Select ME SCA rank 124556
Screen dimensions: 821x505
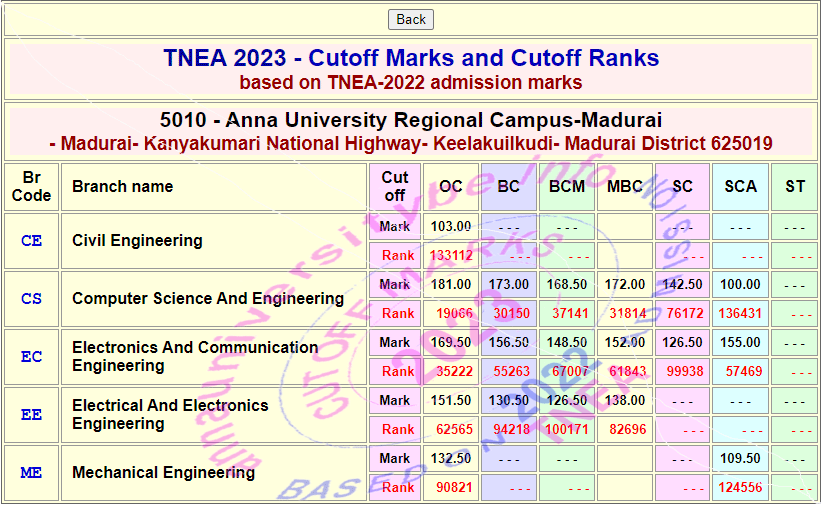tap(740, 488)
